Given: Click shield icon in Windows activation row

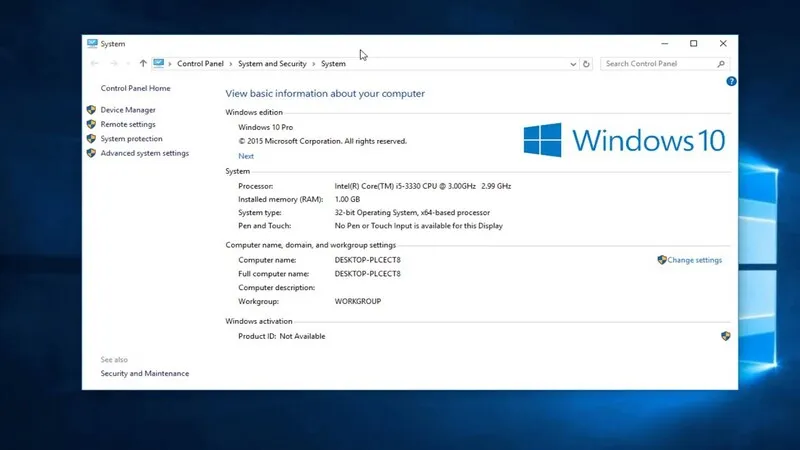Looking at the screenshot, I should 726,336.
